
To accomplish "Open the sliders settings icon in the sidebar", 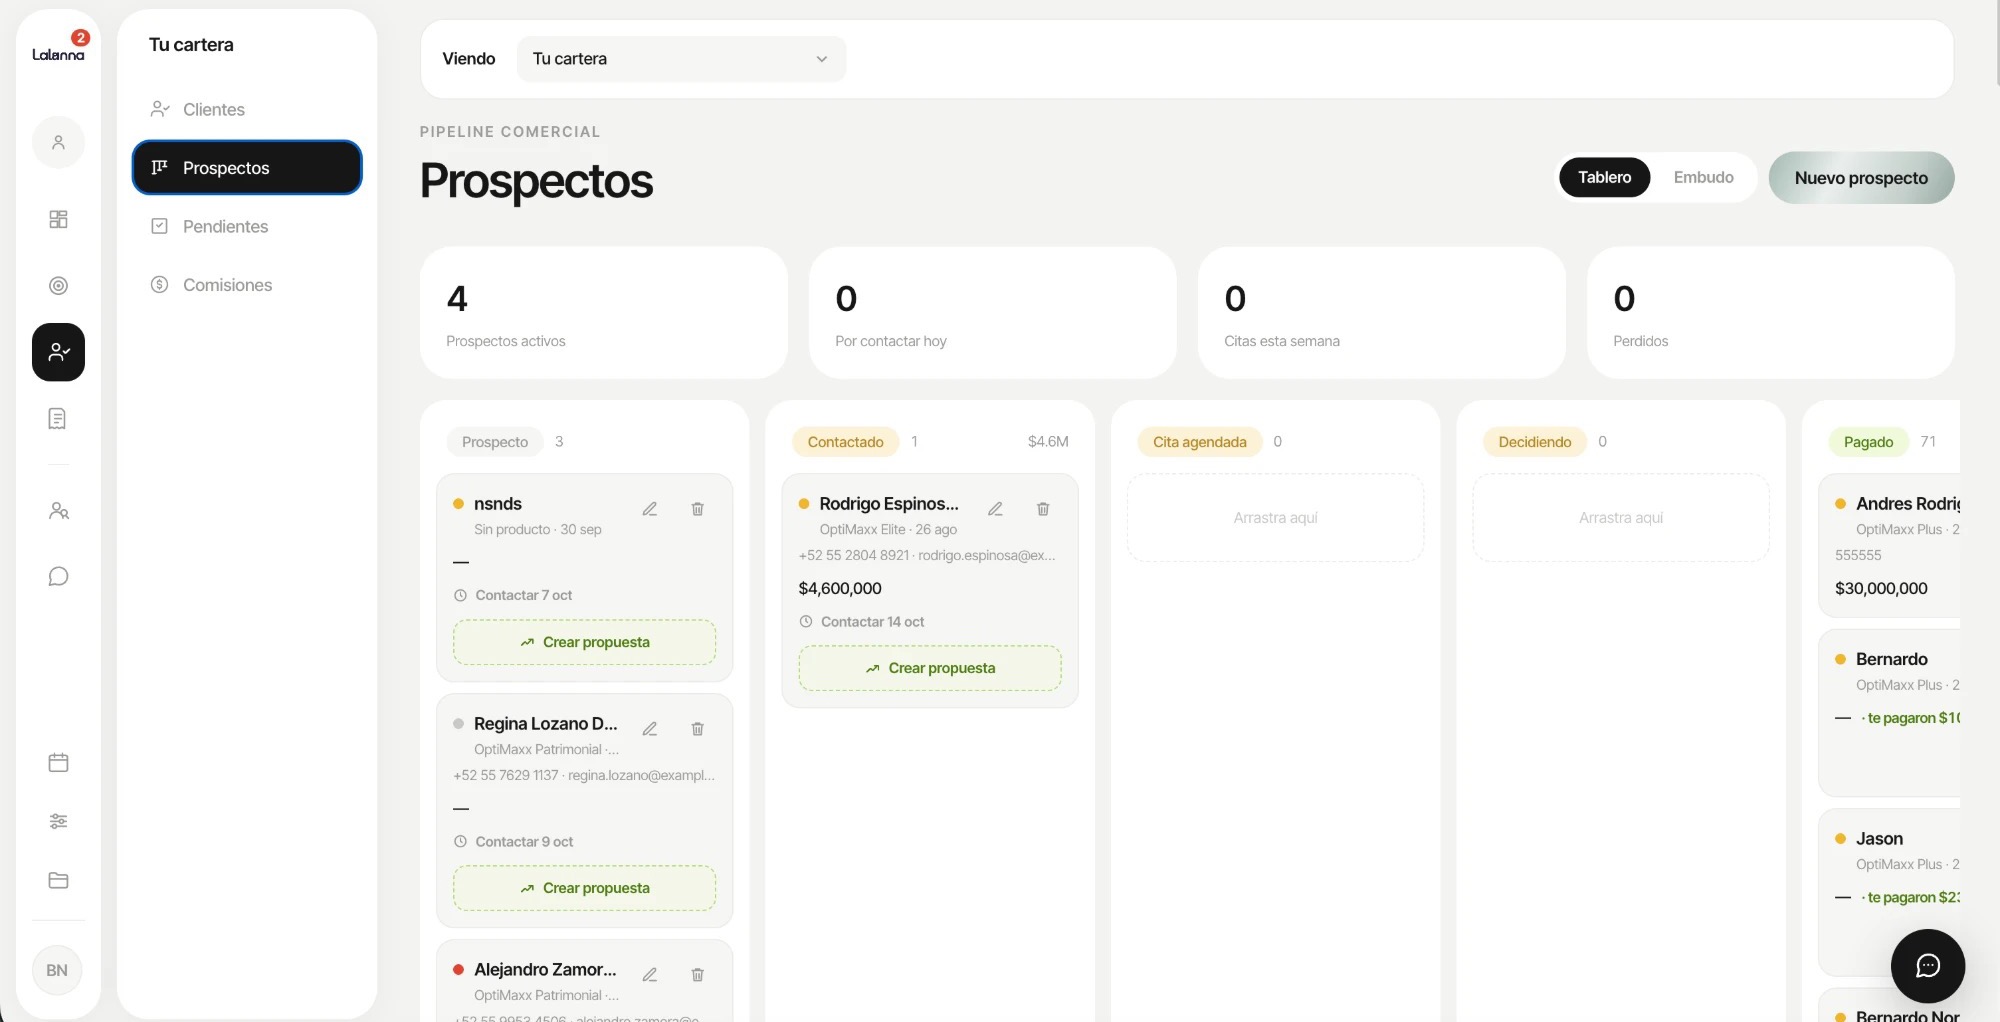I will point(58,821).
